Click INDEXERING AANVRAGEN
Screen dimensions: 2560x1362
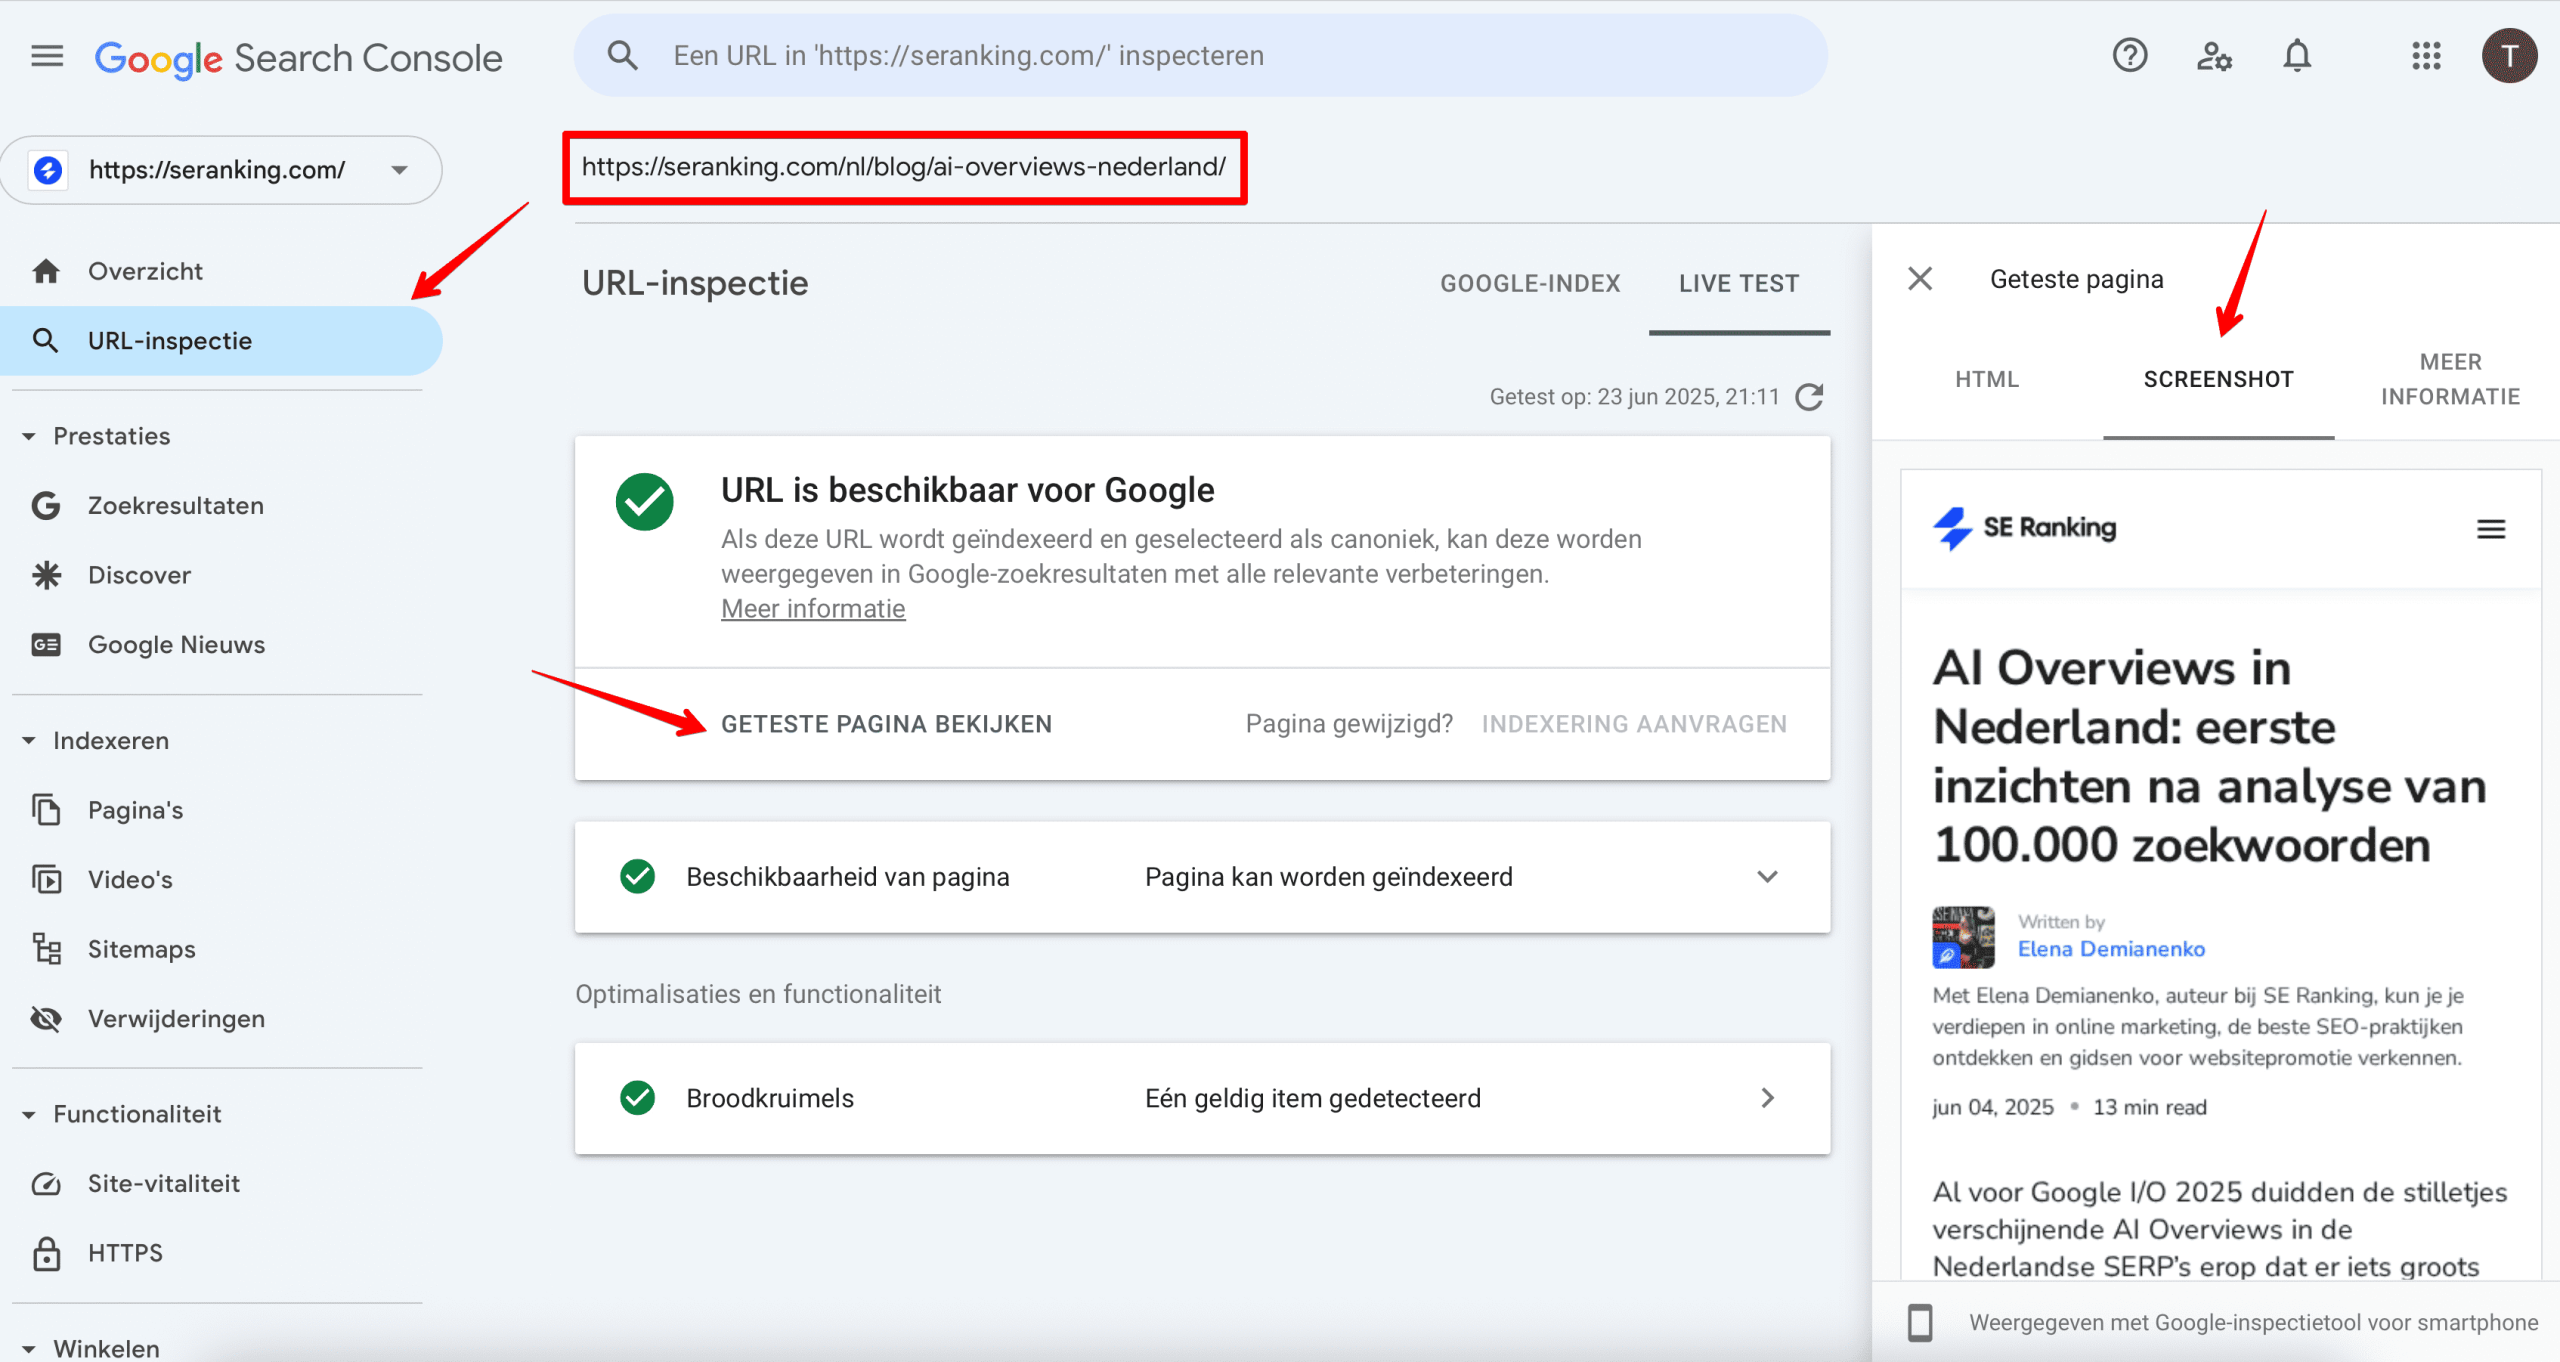[1634, 724]
